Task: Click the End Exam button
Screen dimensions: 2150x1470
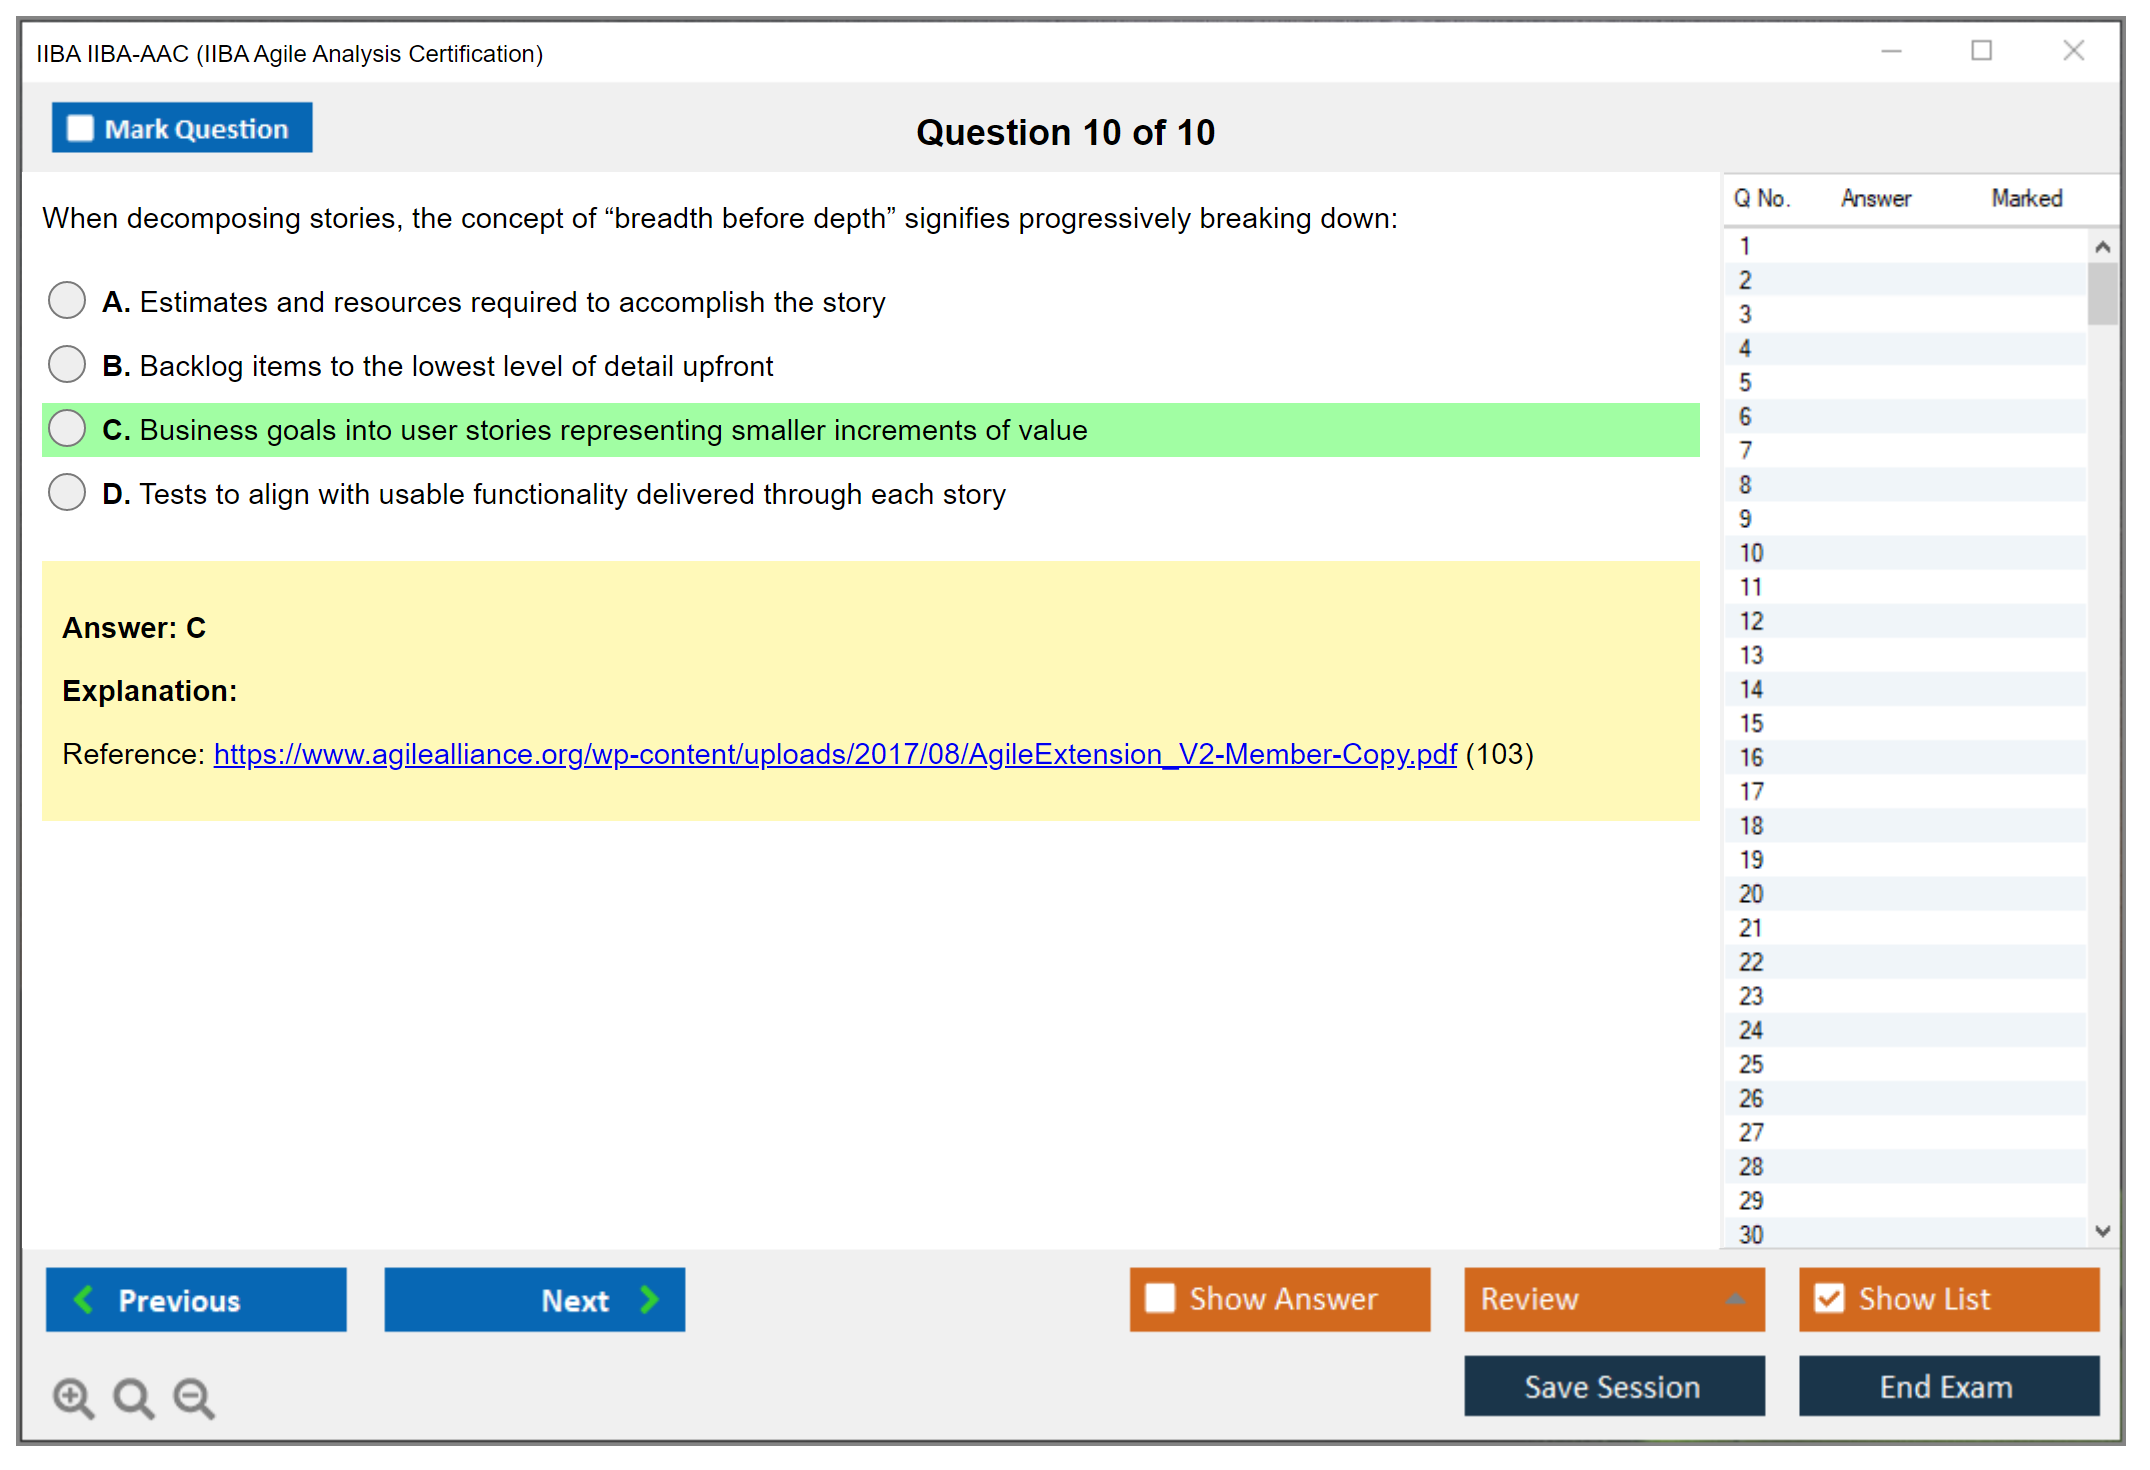Action: [1947, 1386]
